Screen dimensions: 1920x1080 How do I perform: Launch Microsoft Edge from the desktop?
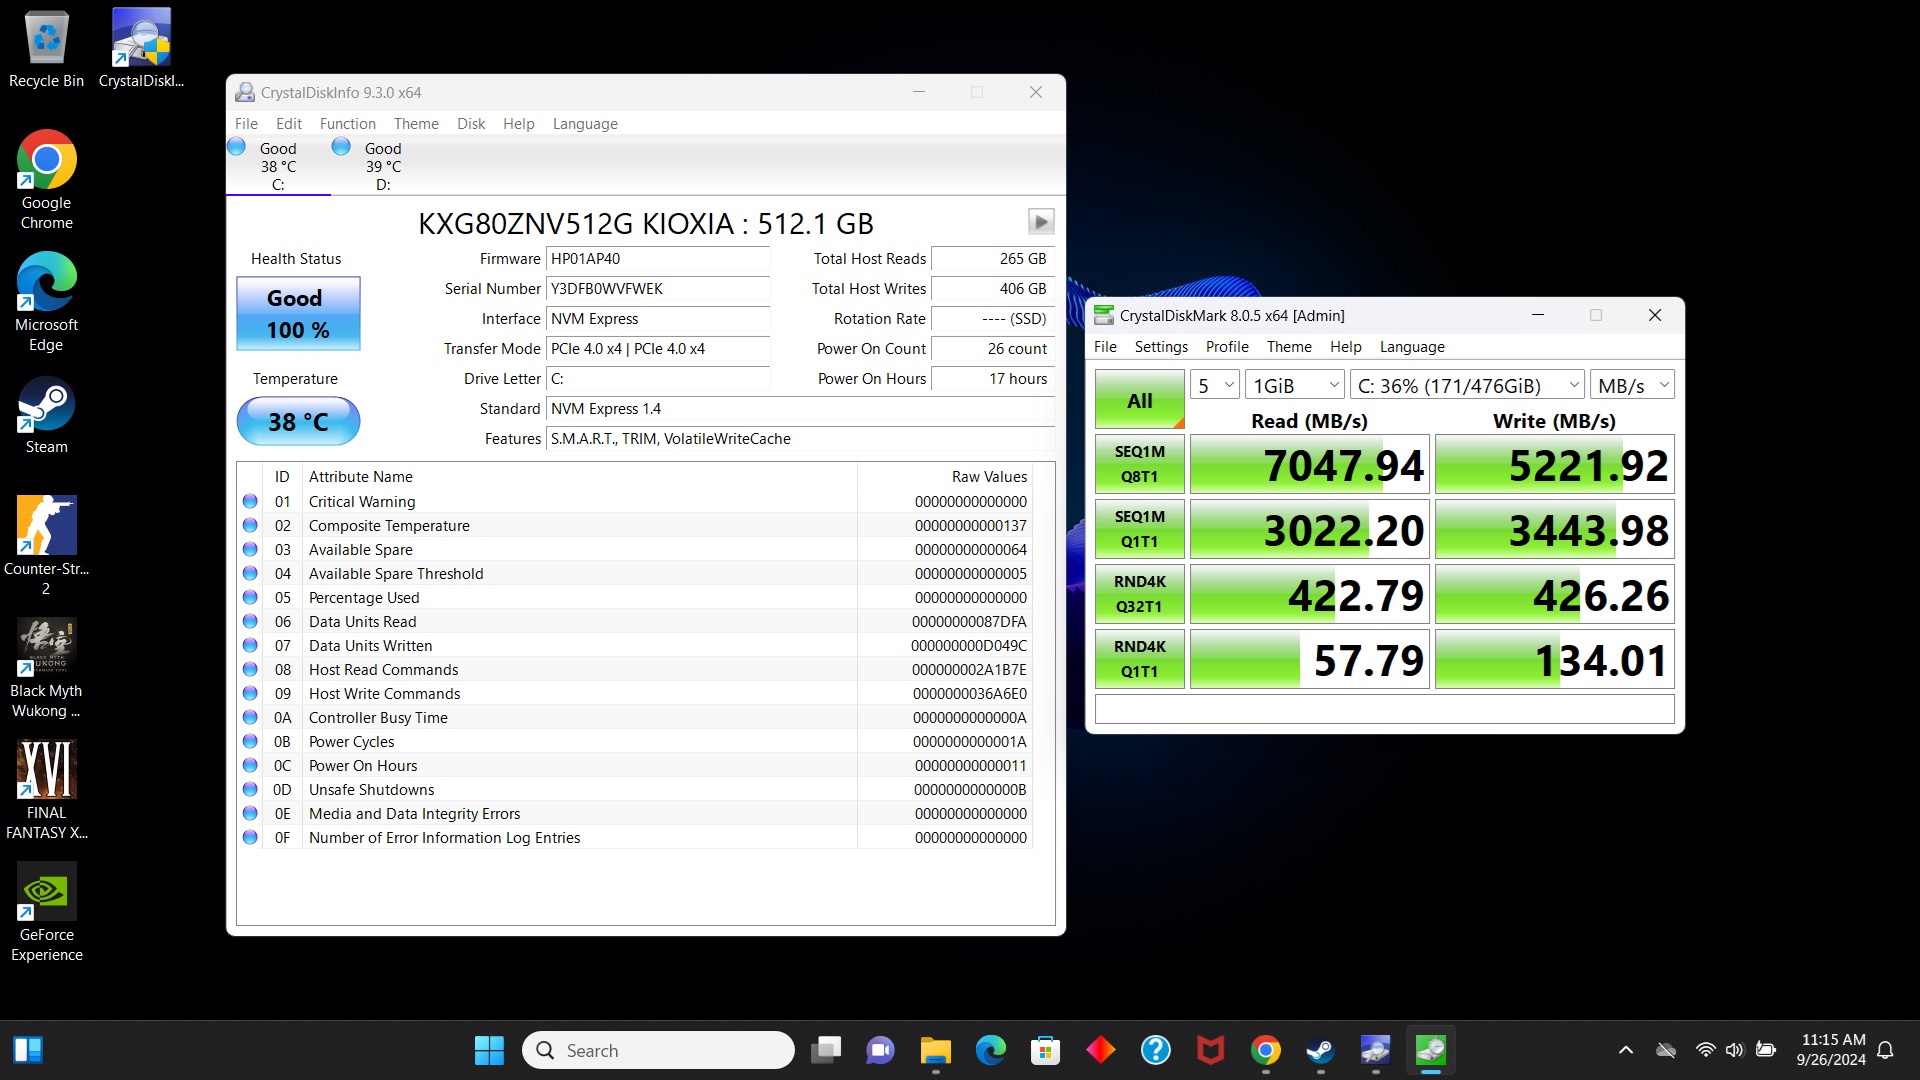(x=46, y=302)
